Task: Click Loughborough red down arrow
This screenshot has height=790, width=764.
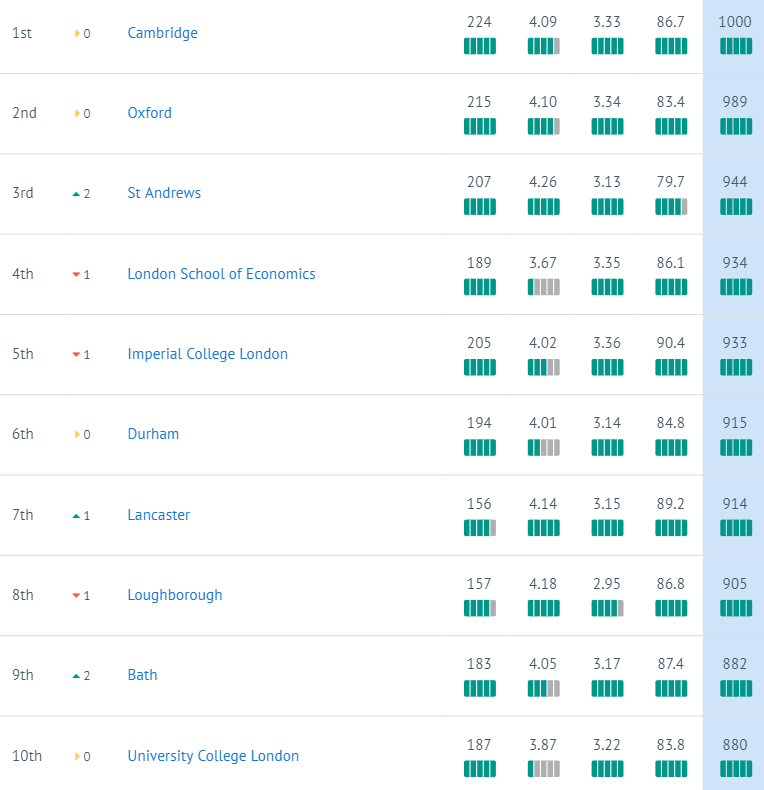Action: [x=76, y=596]
